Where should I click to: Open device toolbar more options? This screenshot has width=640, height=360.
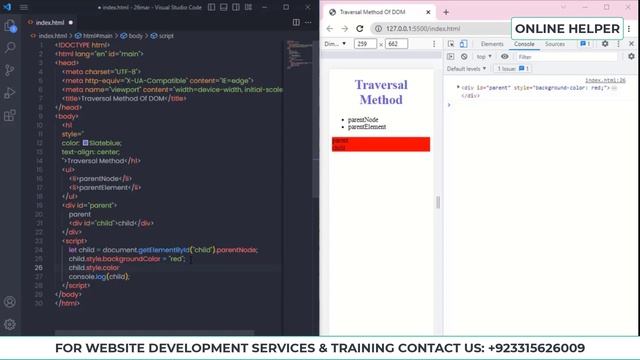tap(434, 44)
